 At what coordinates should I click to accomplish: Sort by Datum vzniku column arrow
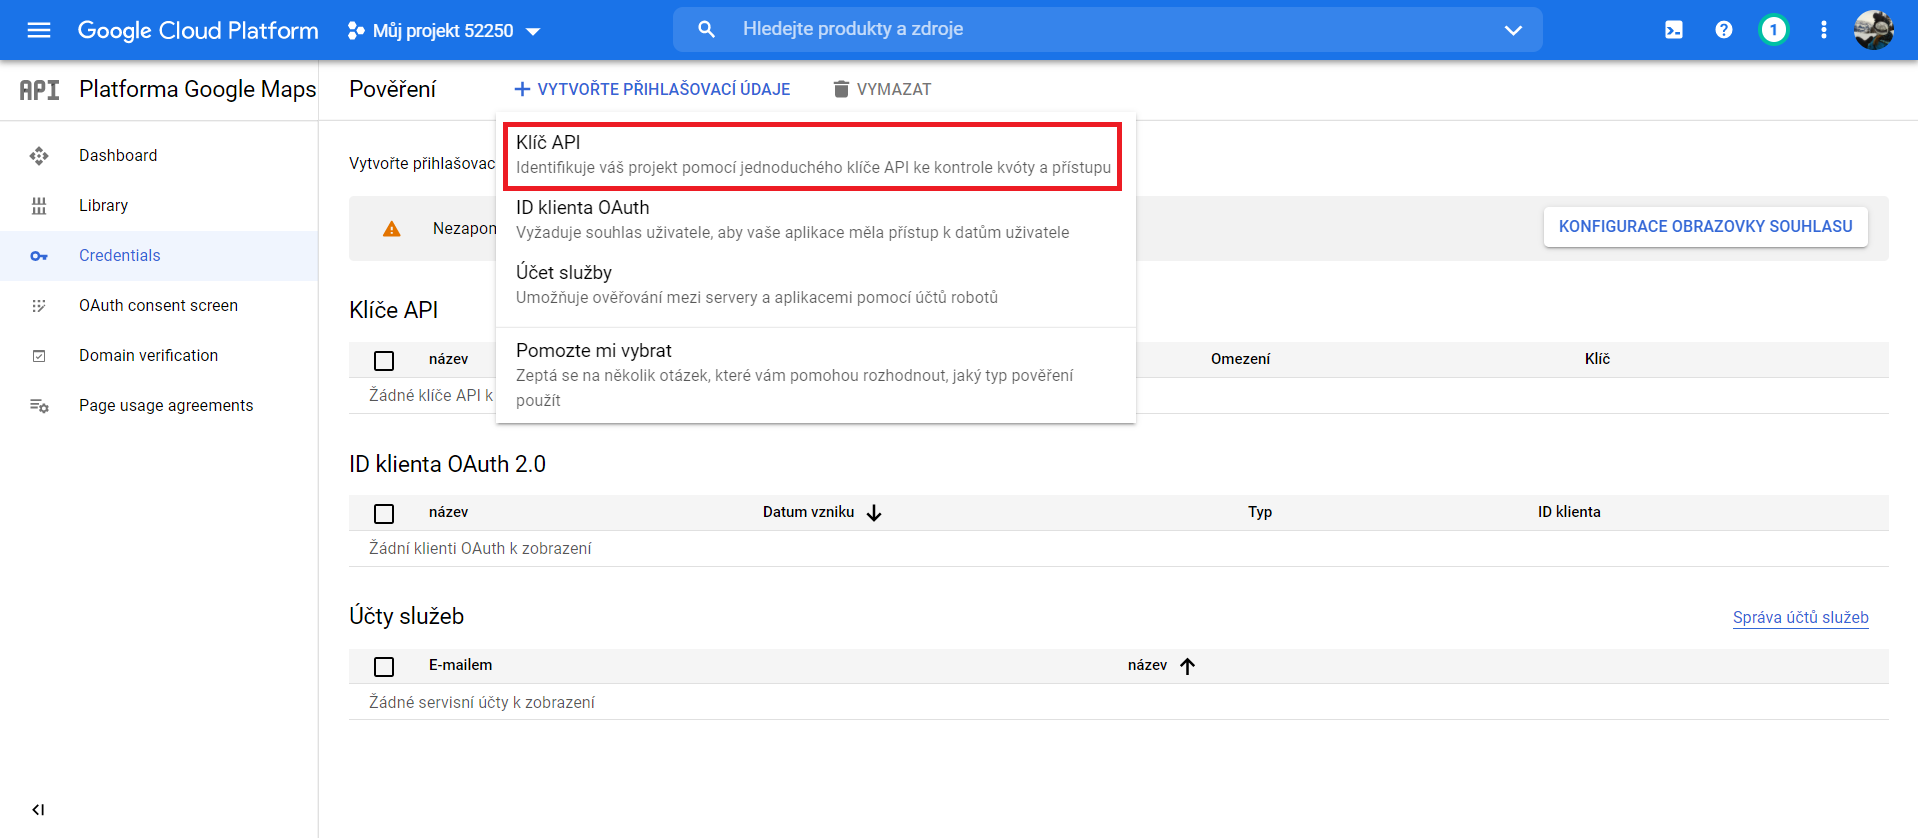[x=874, y=513]
